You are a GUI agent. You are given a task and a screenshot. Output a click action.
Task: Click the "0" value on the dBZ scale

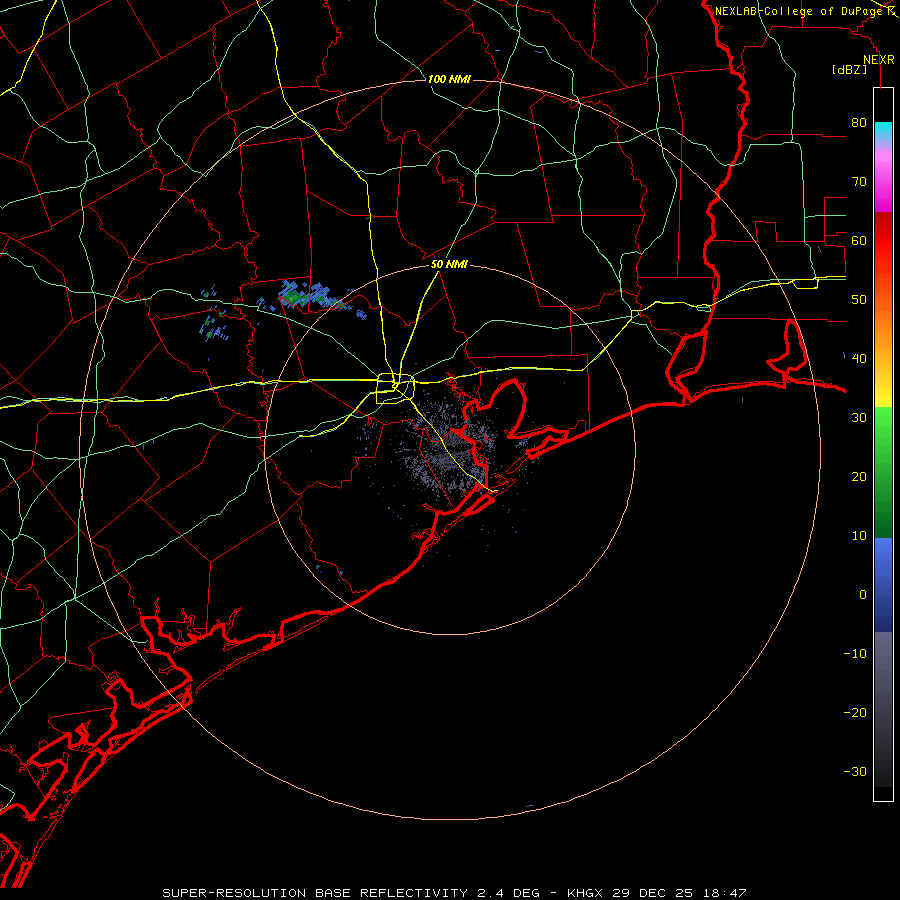coord(863,595)
